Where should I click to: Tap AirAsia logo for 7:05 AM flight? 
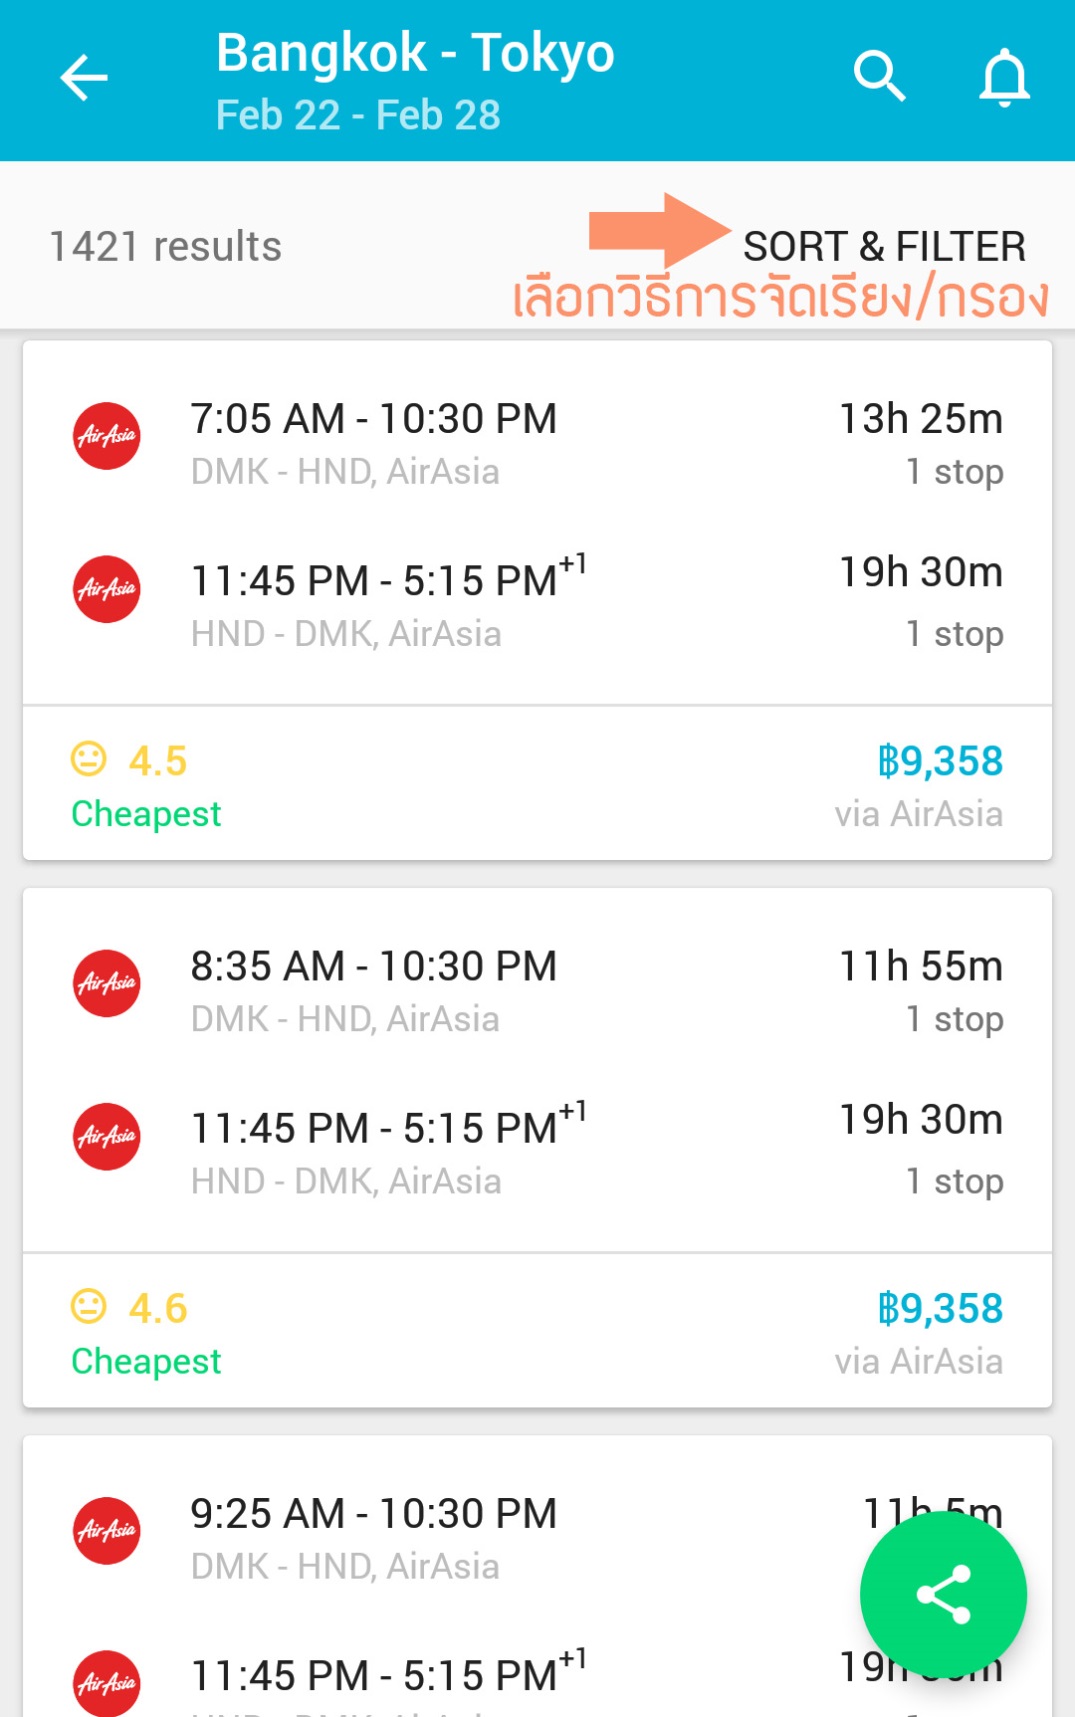107,436
